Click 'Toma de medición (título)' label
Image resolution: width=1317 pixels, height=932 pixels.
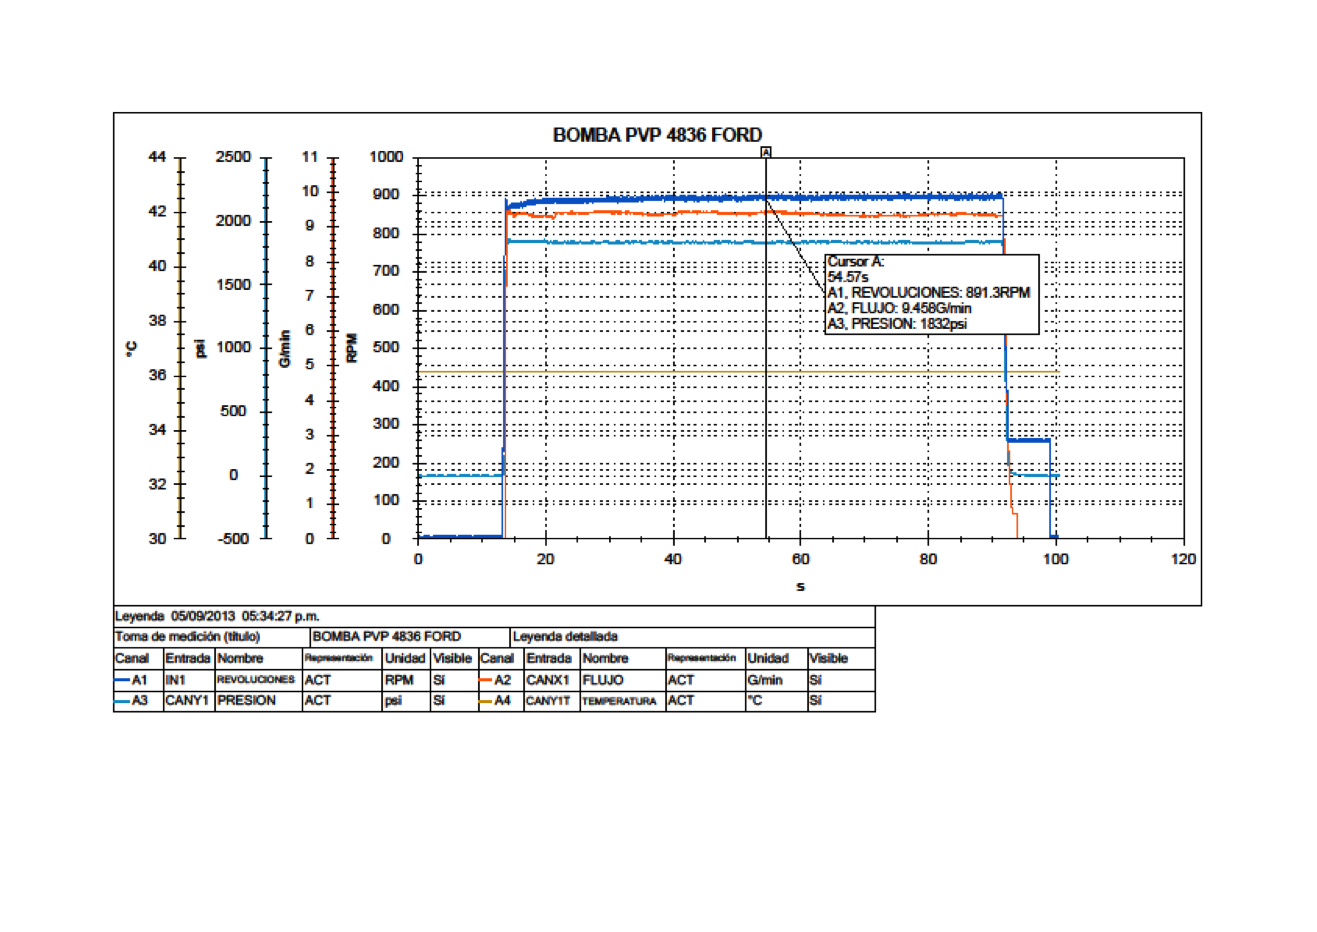pos(188,637)
